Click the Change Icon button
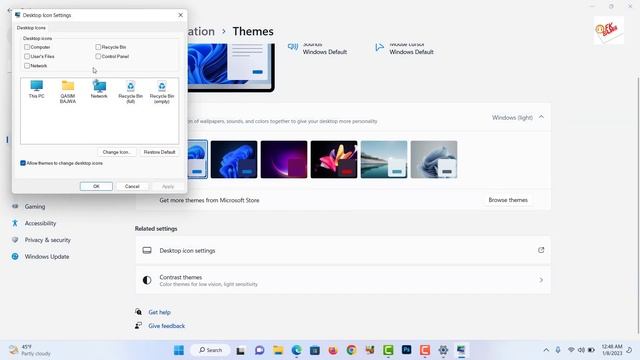 (x=117, y=152)
